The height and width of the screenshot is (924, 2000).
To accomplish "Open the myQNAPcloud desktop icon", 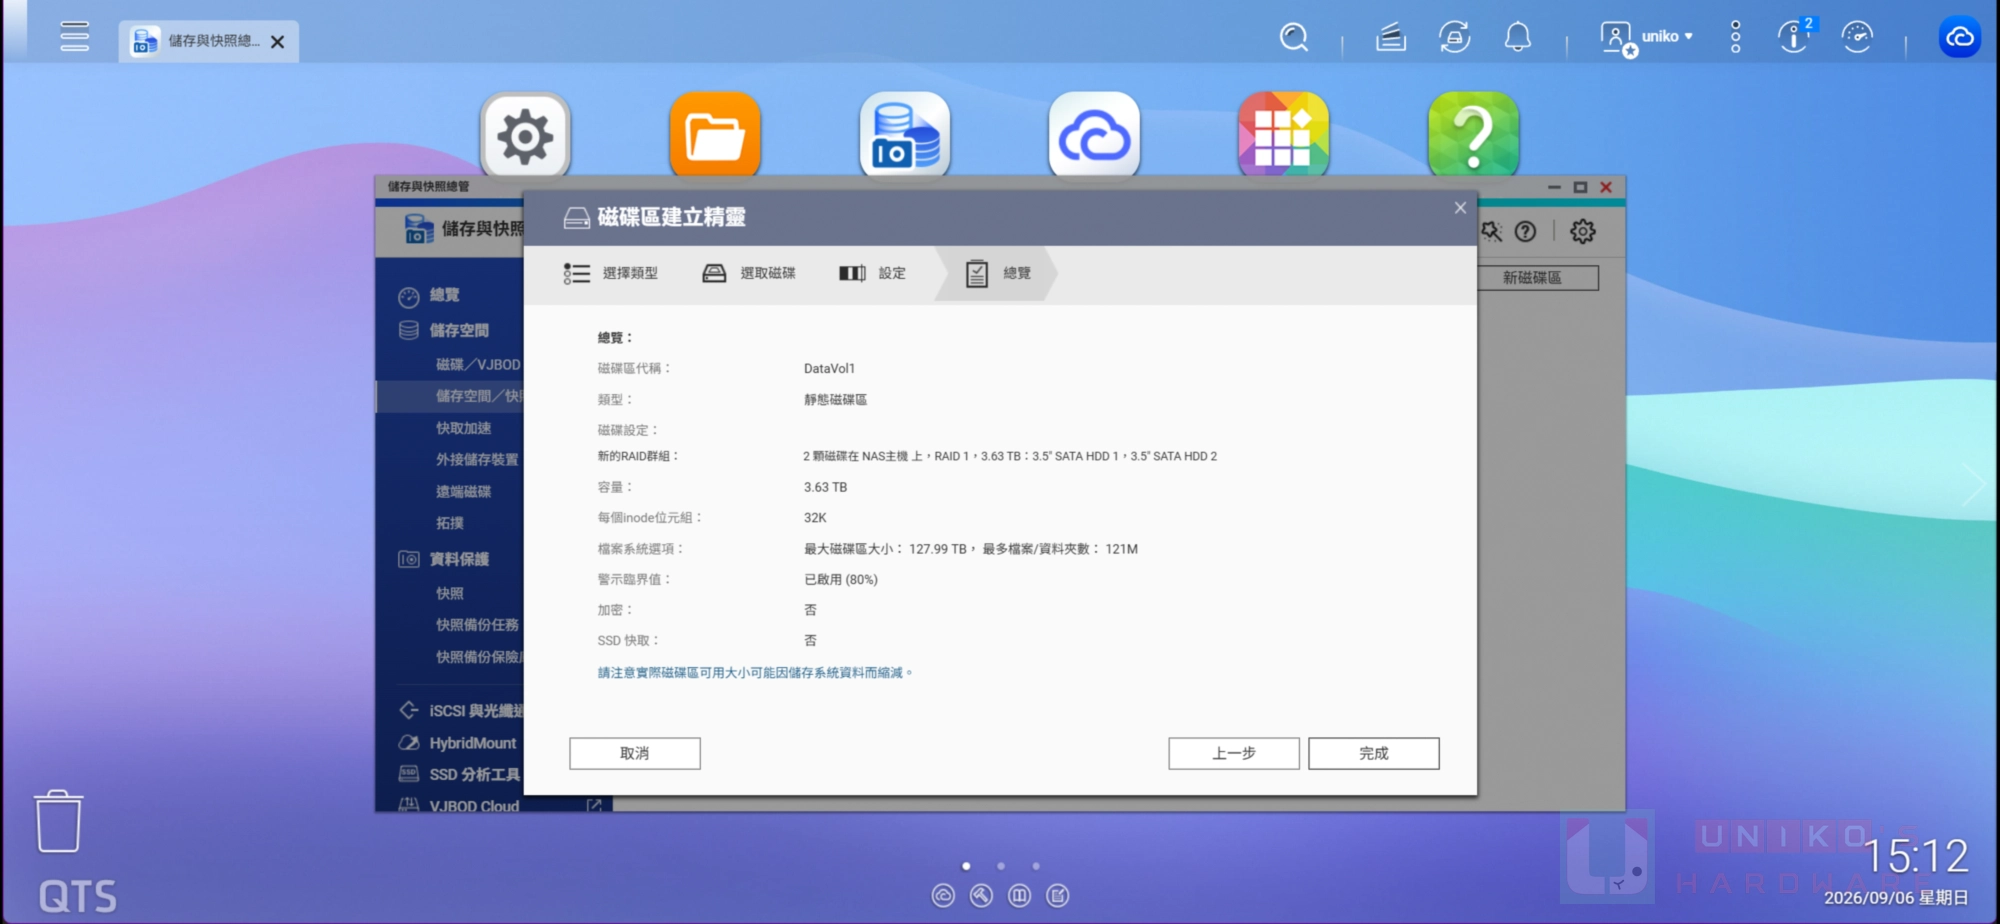I will (1094, 136).
